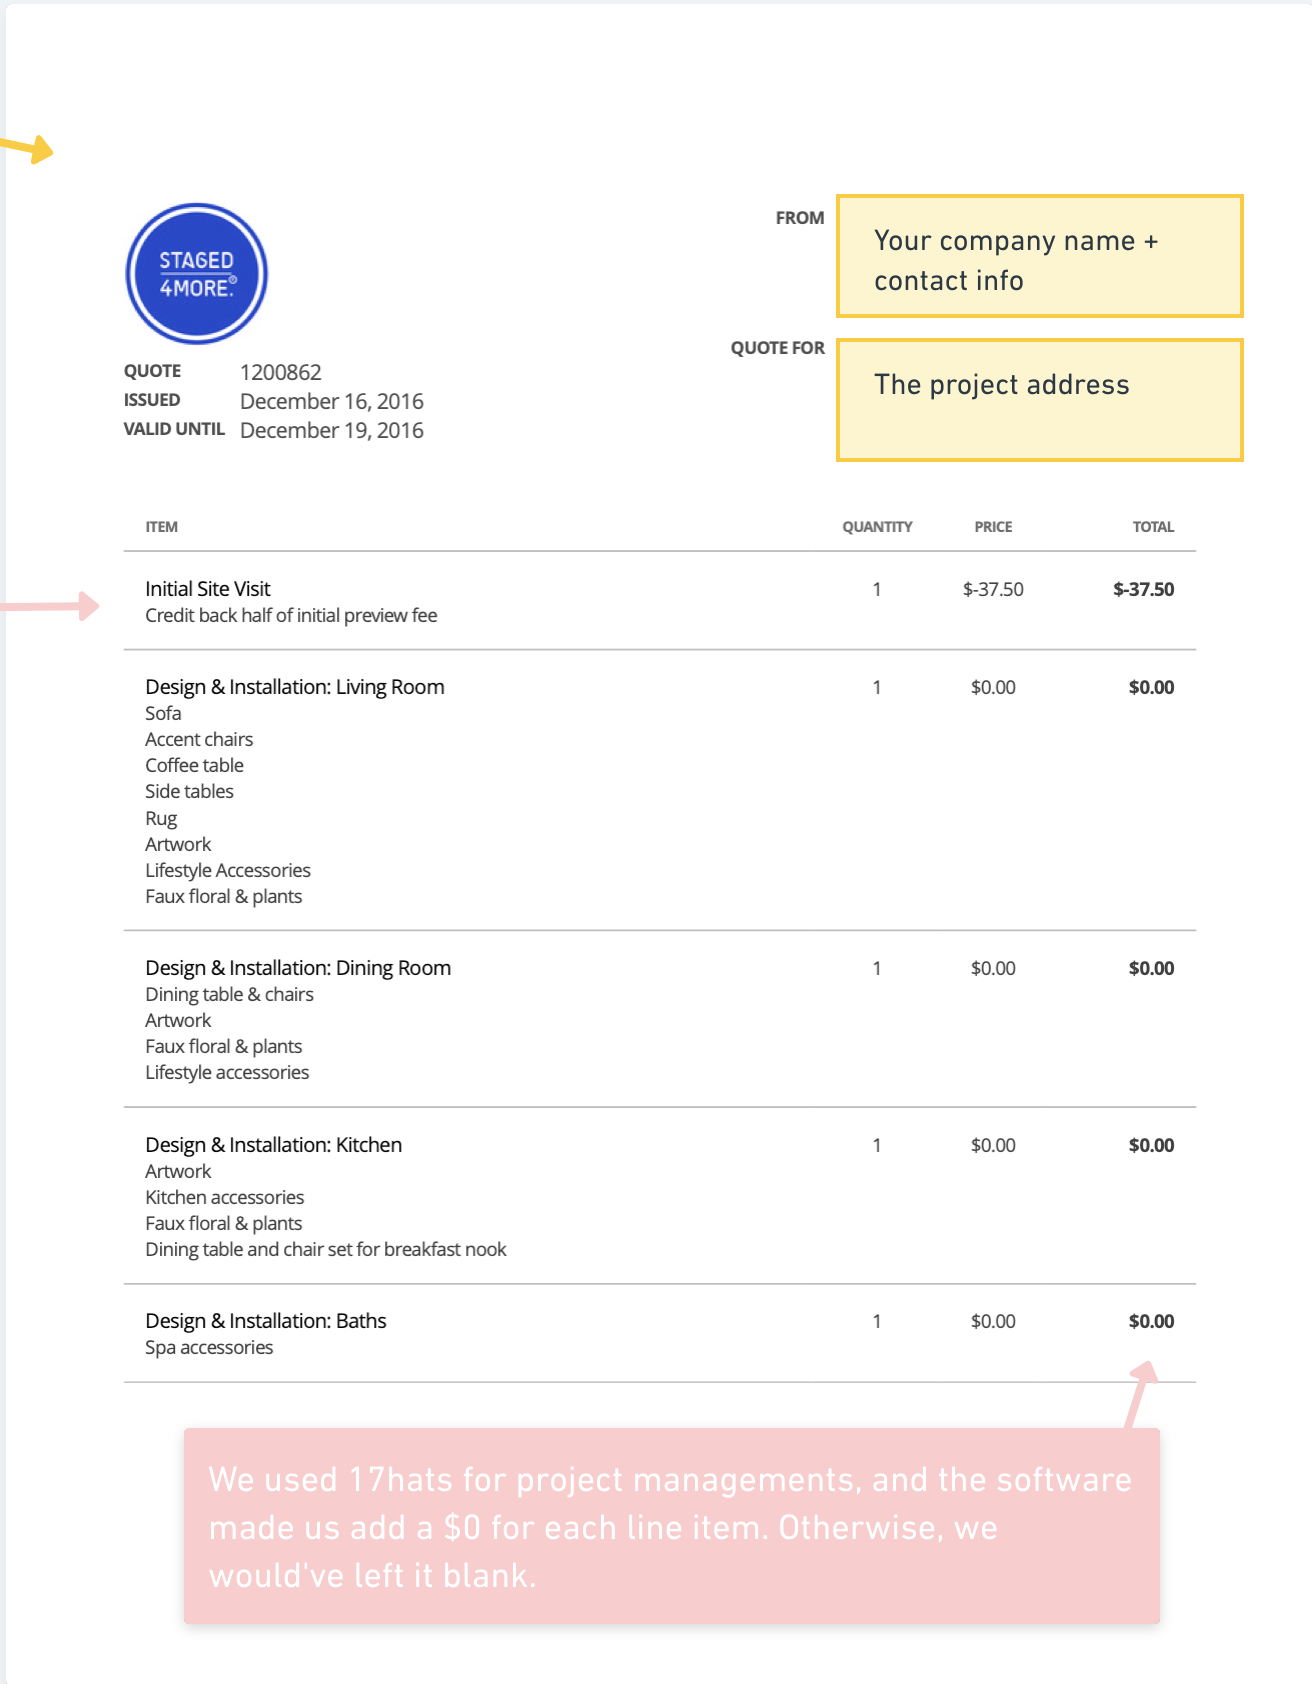Click the bold $-37.50 total amount
This screenshot has height=1684, width=1312.
(x=1143, y=589)
